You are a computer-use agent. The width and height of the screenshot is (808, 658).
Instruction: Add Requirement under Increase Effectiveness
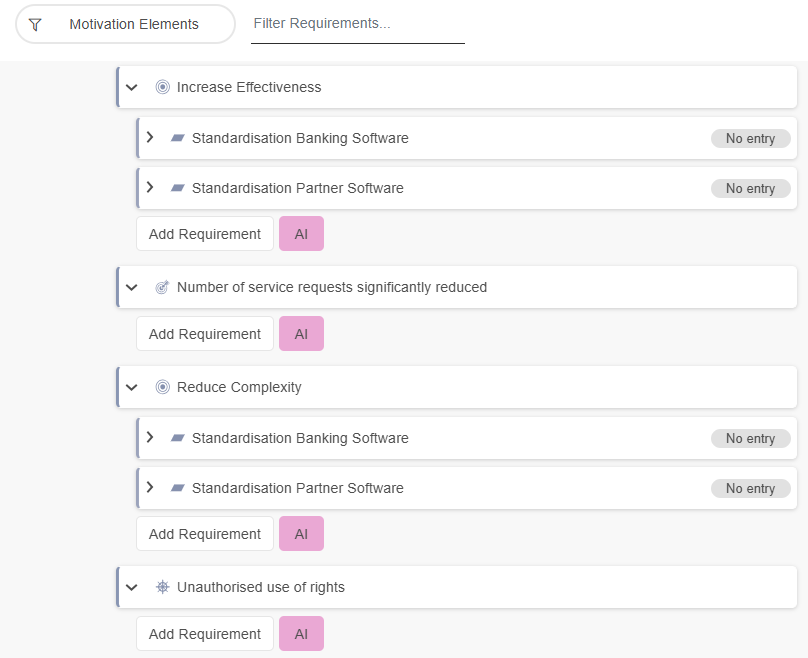(x=205, y=234)
